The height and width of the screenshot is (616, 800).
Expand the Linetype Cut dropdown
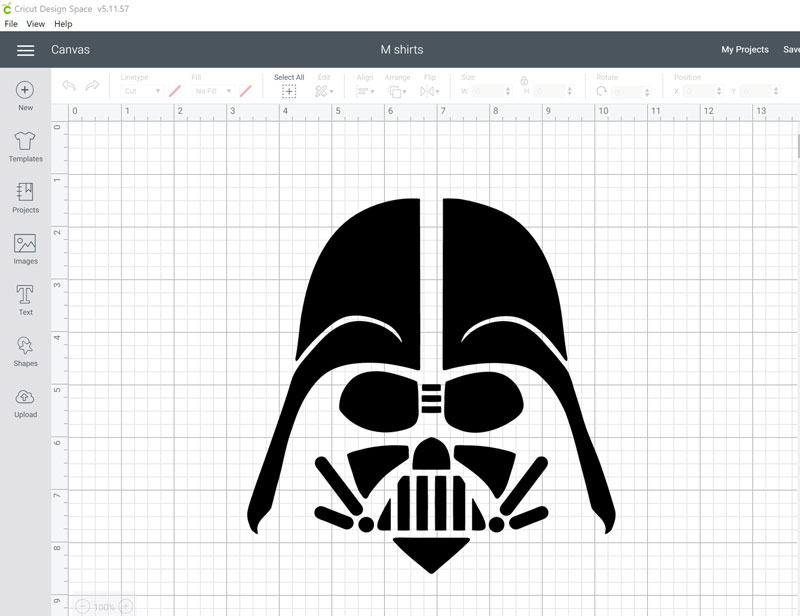(142, 91)
